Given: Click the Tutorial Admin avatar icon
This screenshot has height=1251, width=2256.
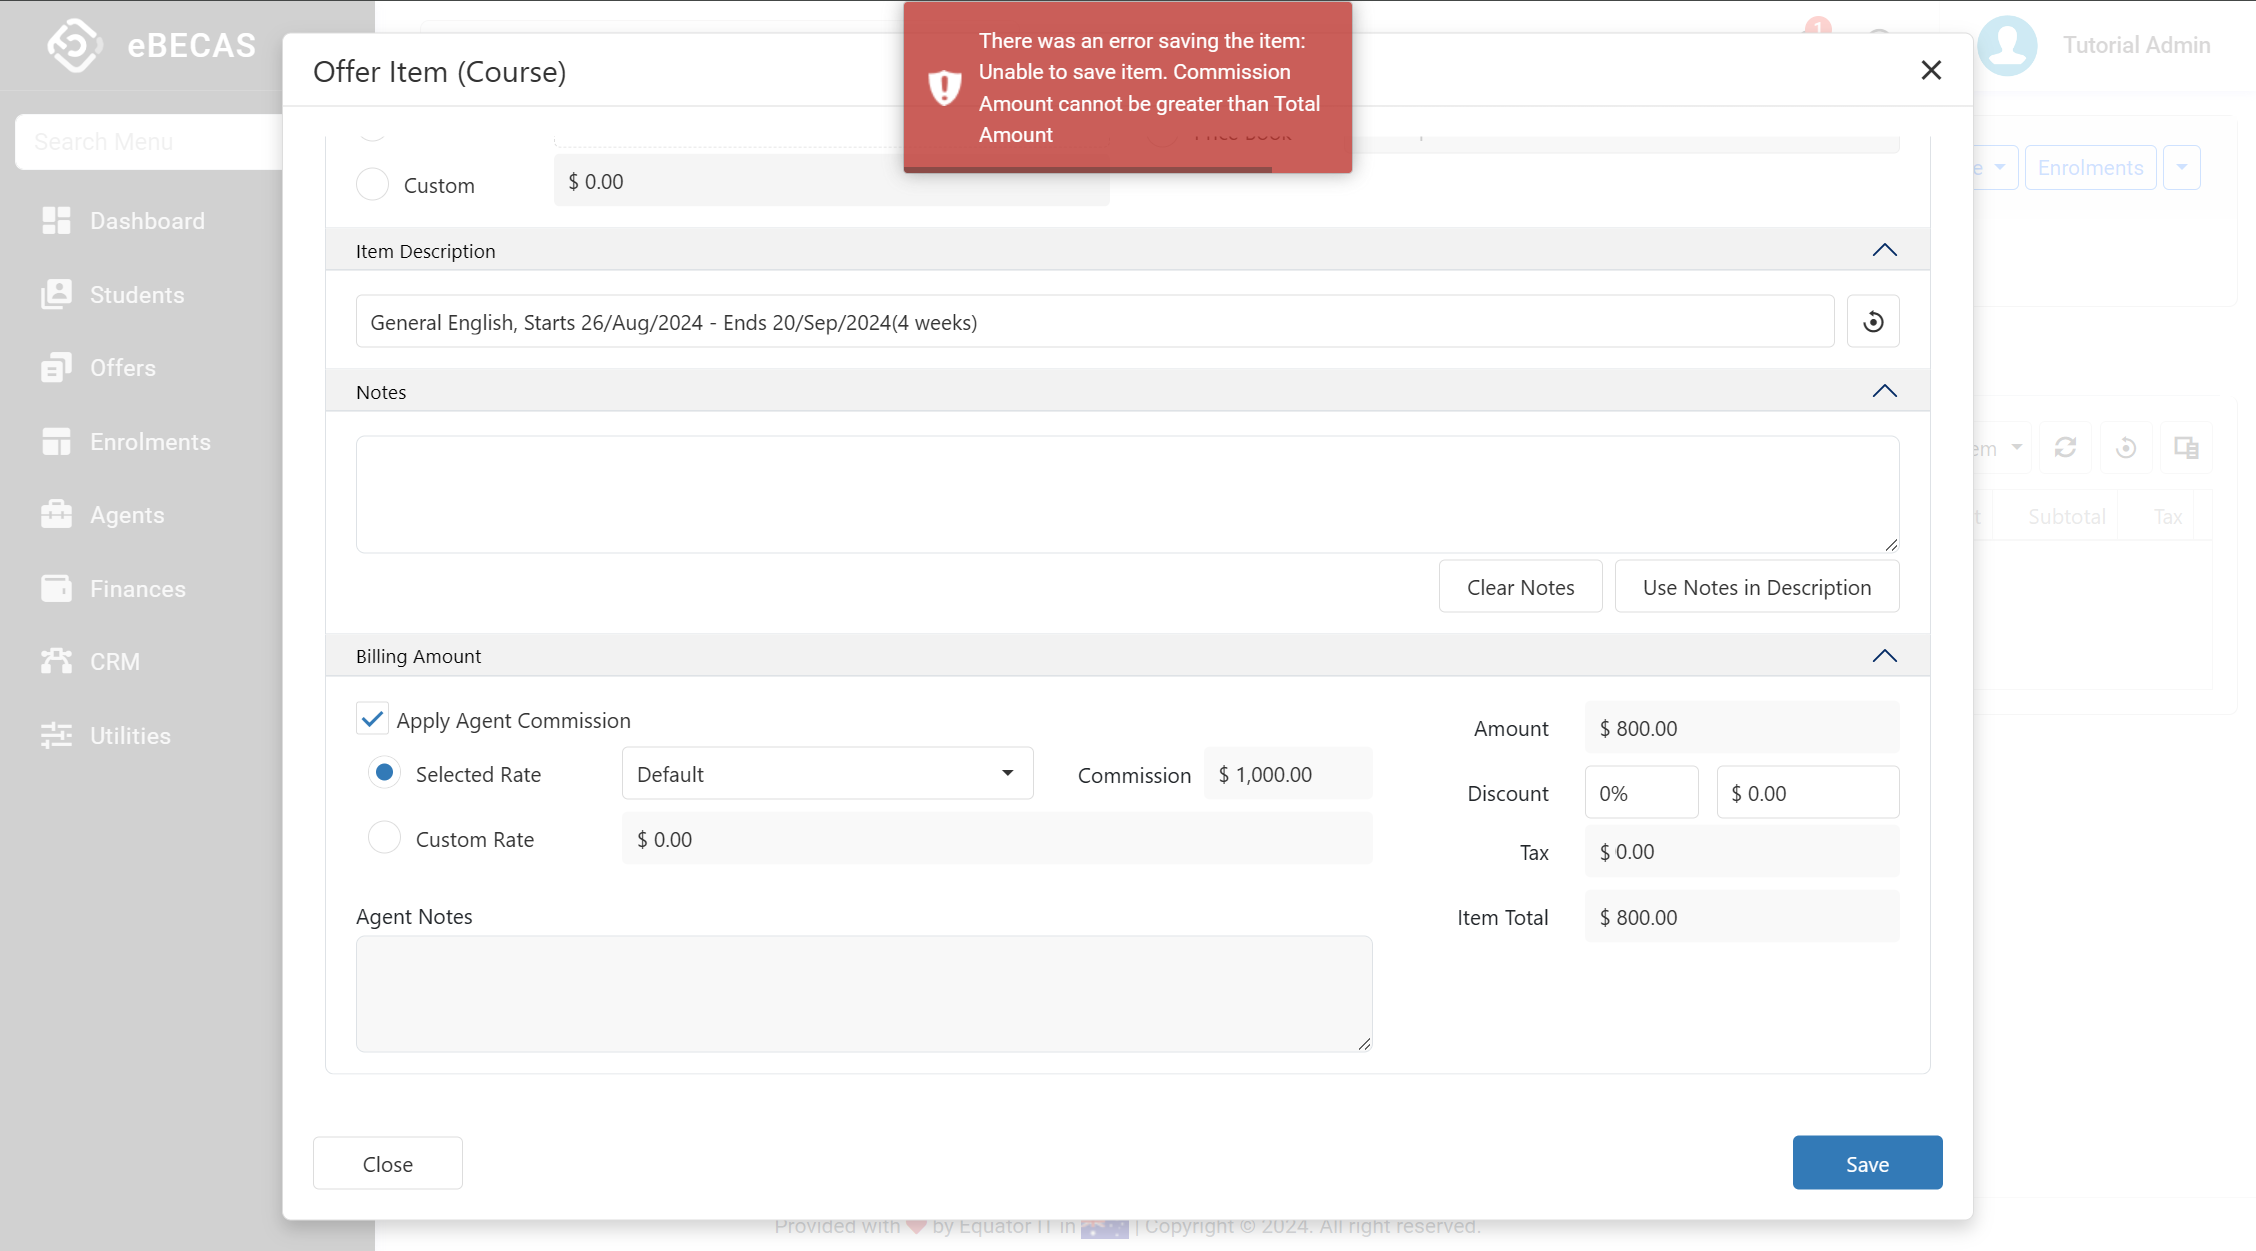Looking at the screenshot, I should pos(2006,45).
